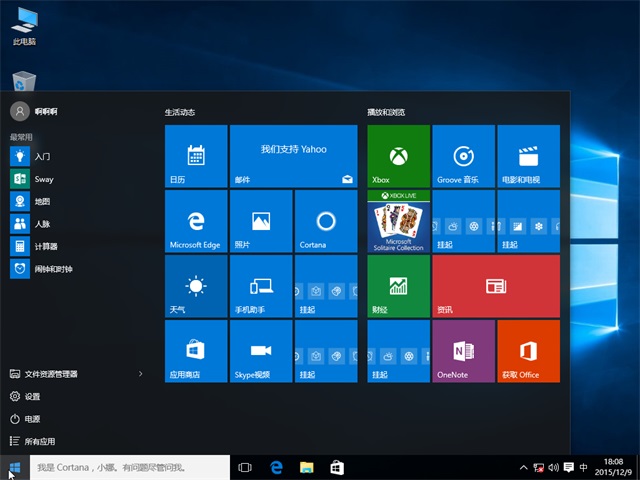The image size is (640, 480).
Task: Expand the 文件资源管理器 jump list arrow
Action: pyautogui.click(x=141, y=374)
